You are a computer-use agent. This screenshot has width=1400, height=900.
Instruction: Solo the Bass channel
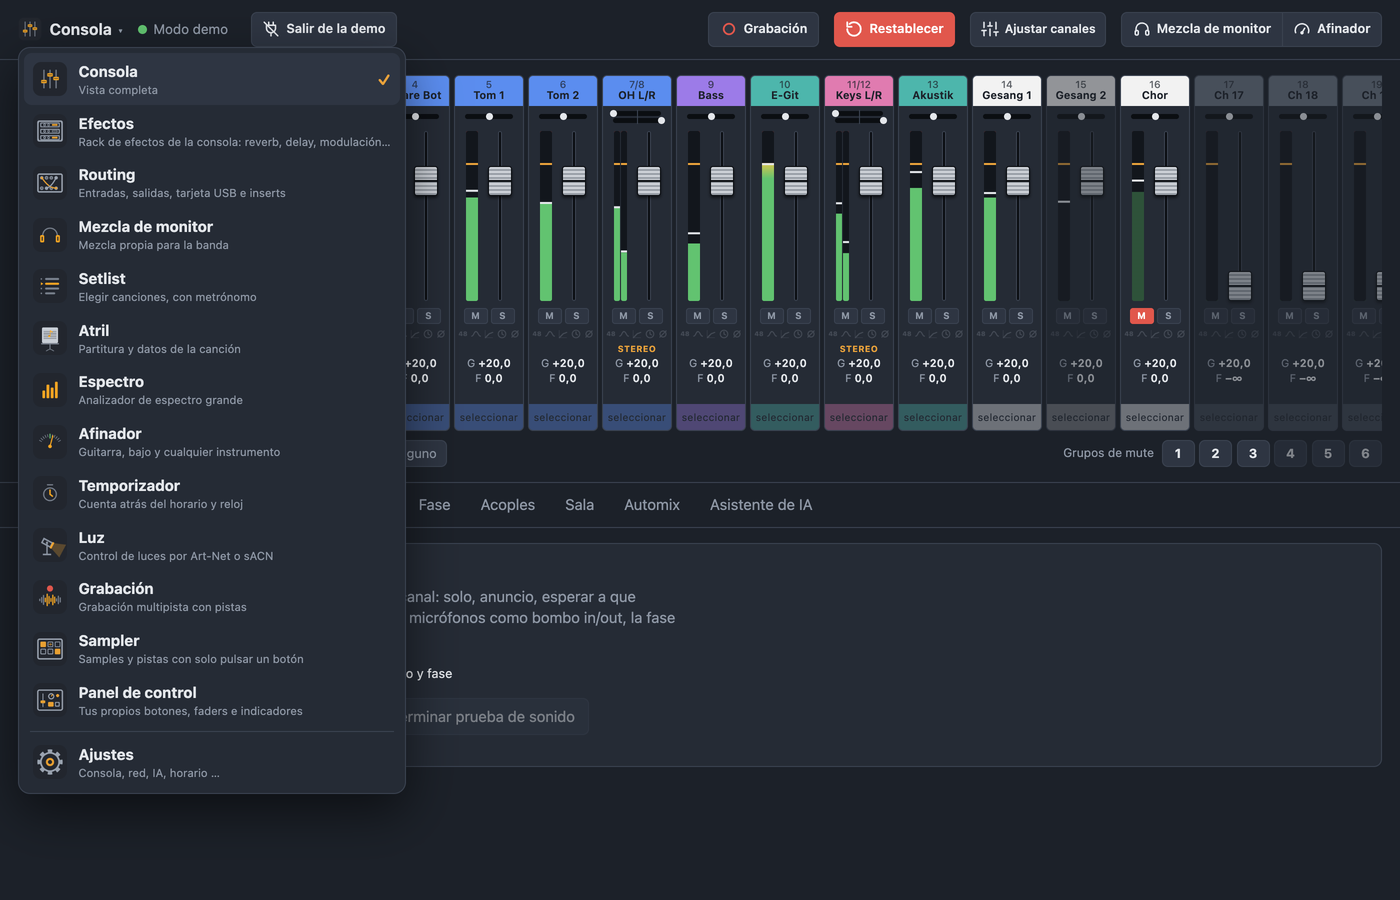(x=724, y=316)
